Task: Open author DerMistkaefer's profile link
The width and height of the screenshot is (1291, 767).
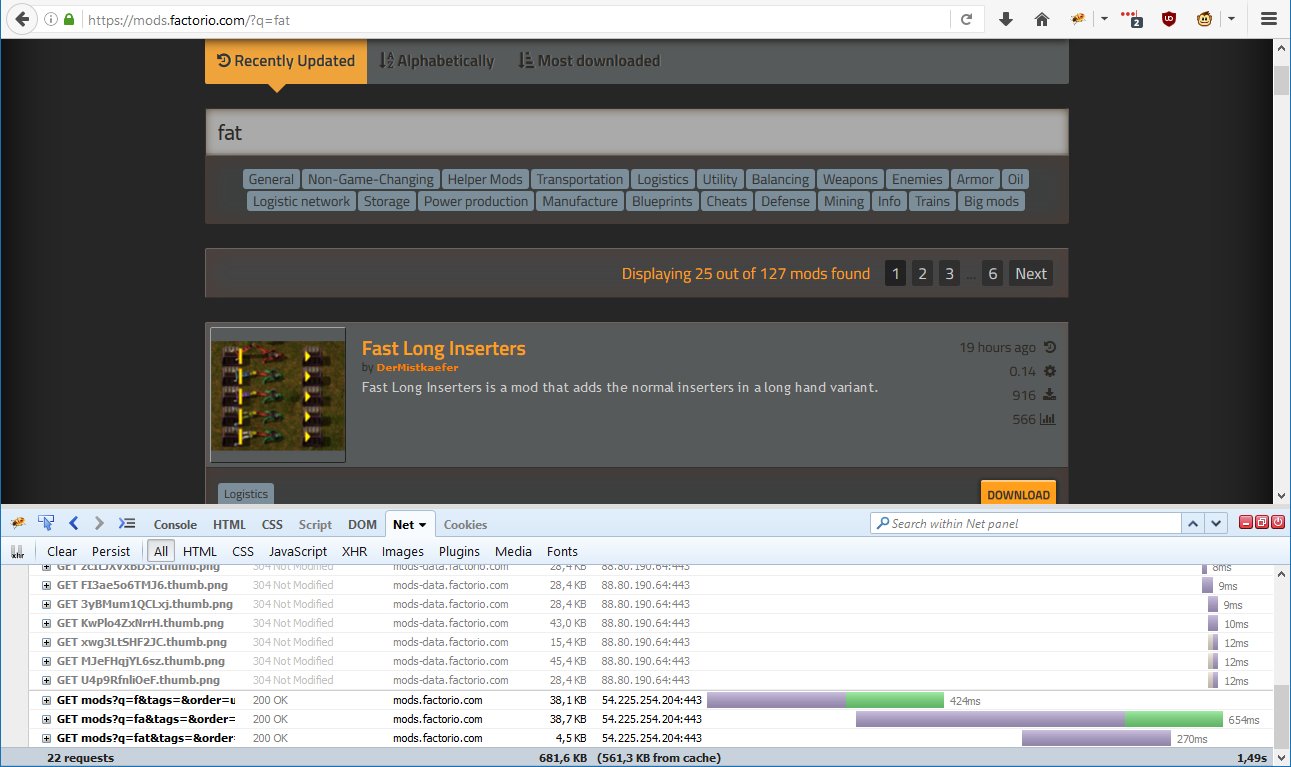Action: click(417, 368)
